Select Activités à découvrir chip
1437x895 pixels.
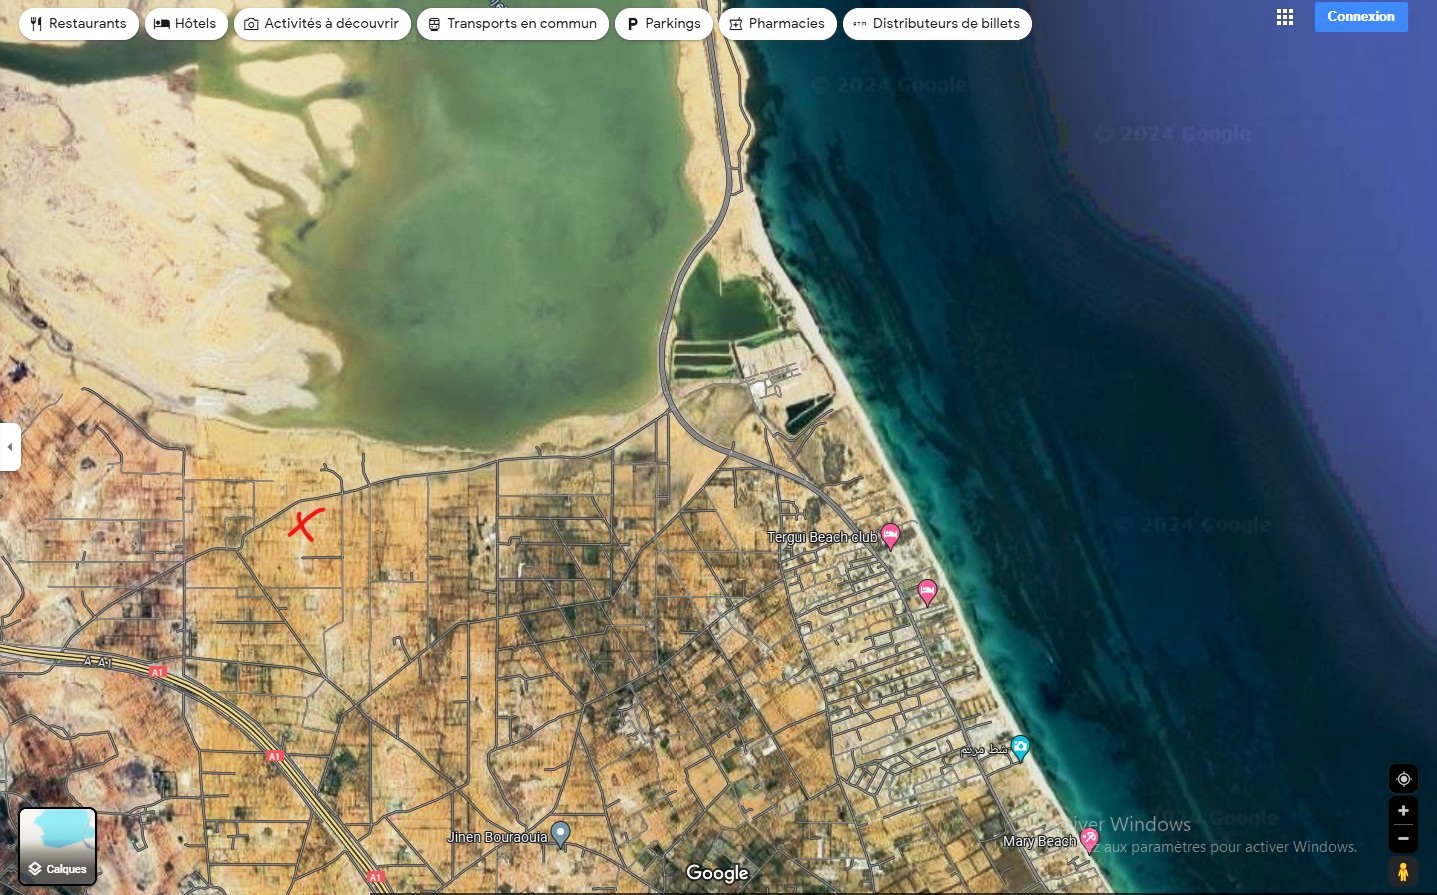click(322, 24)
